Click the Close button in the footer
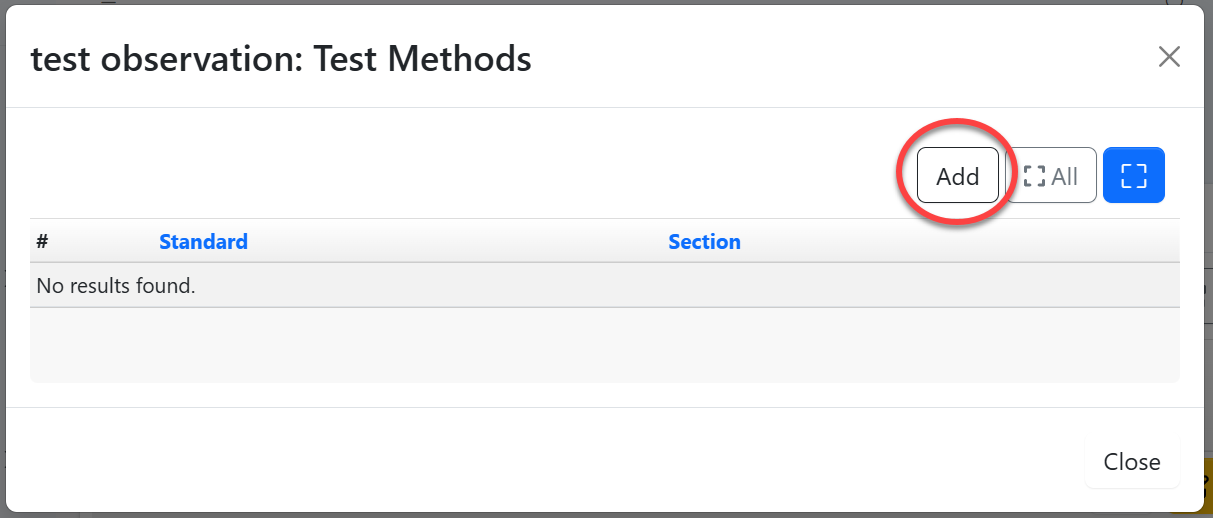This screenshot has width=1213, height=518. point(1131,462)
